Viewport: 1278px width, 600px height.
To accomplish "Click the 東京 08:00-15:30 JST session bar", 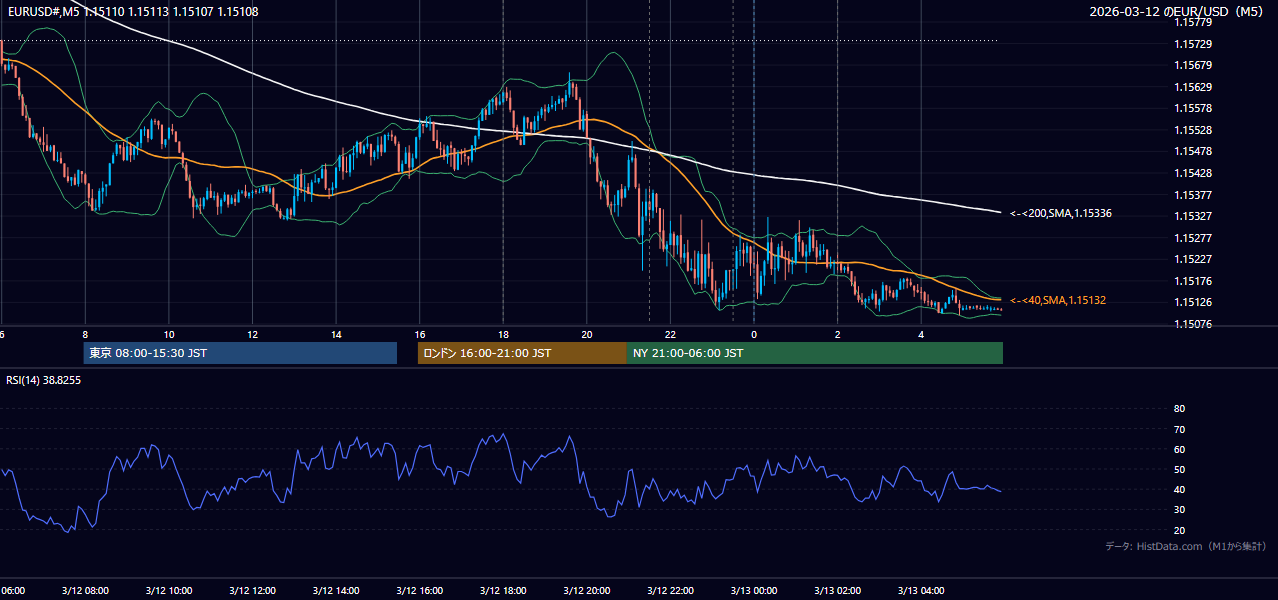I will pos(240,353).
